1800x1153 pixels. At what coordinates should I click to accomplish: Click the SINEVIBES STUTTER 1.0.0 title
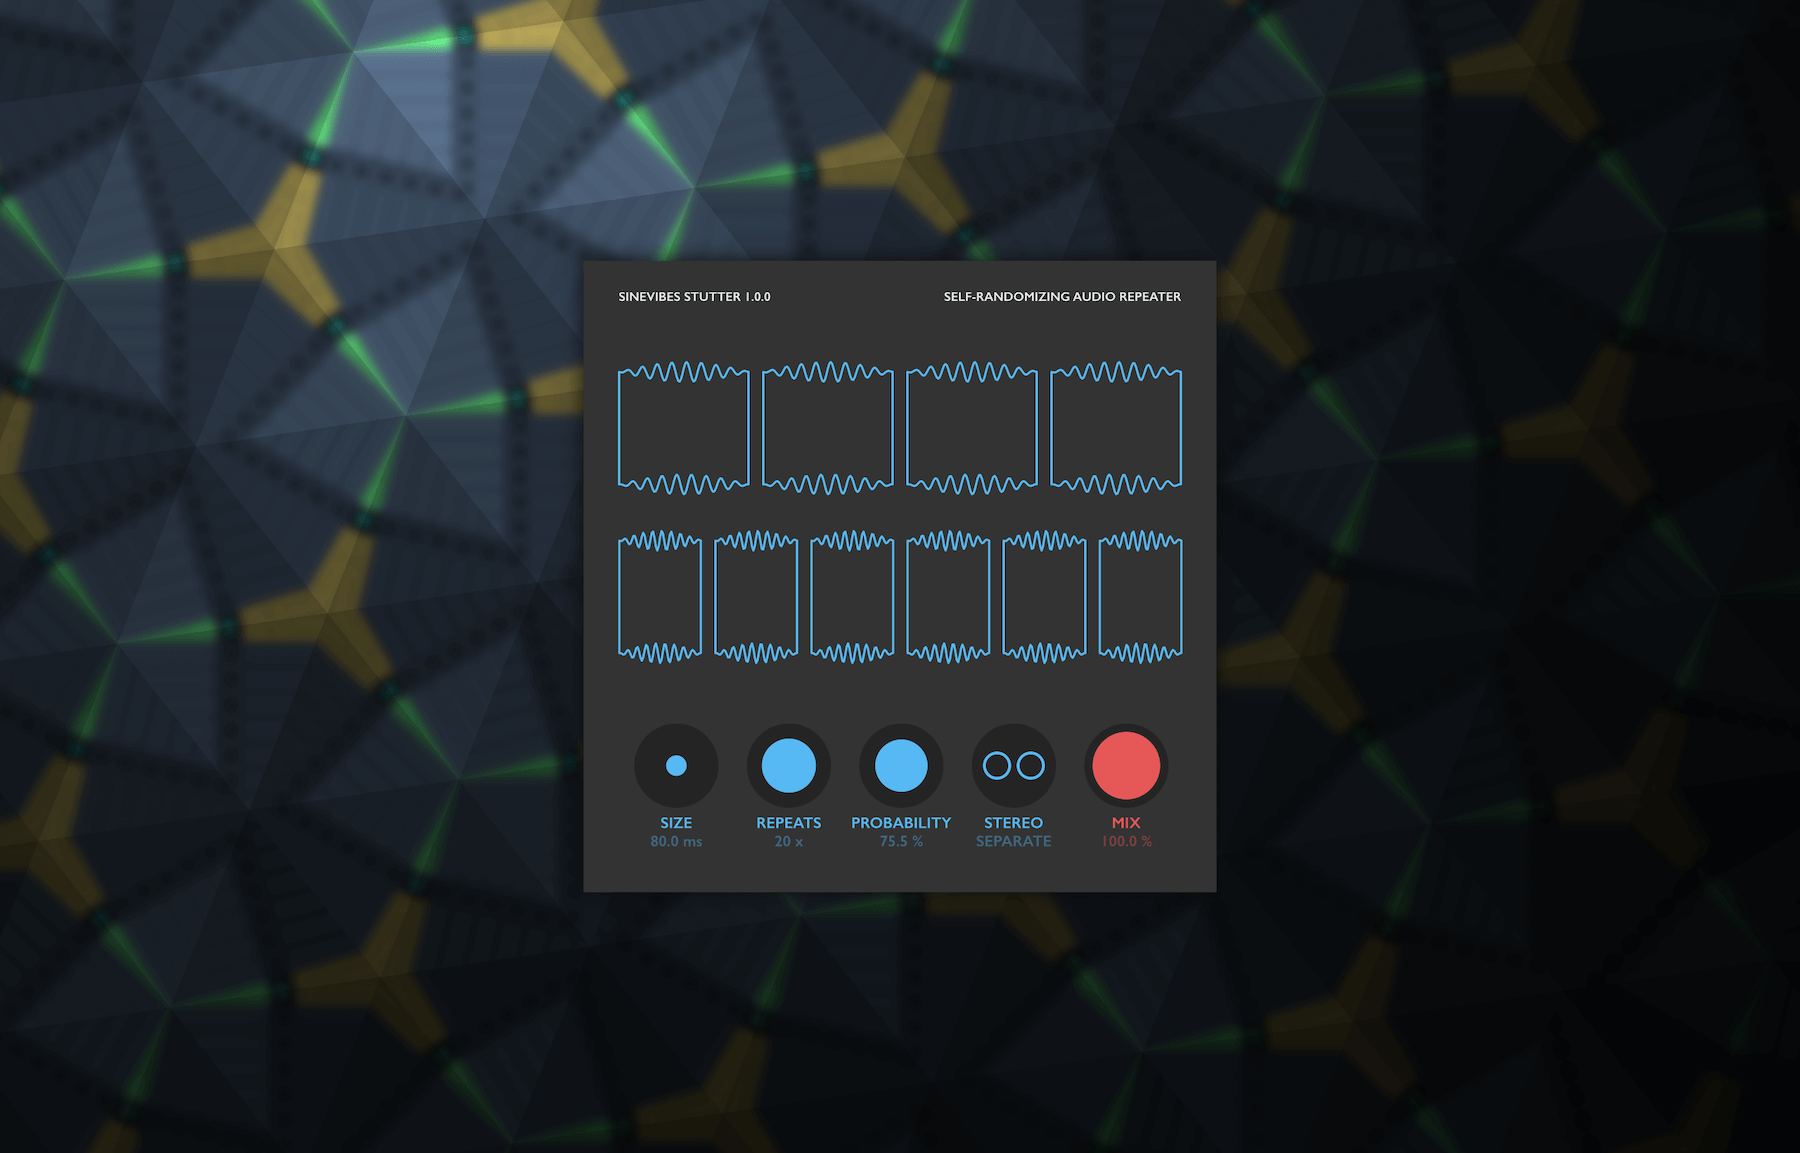point(694,297)
